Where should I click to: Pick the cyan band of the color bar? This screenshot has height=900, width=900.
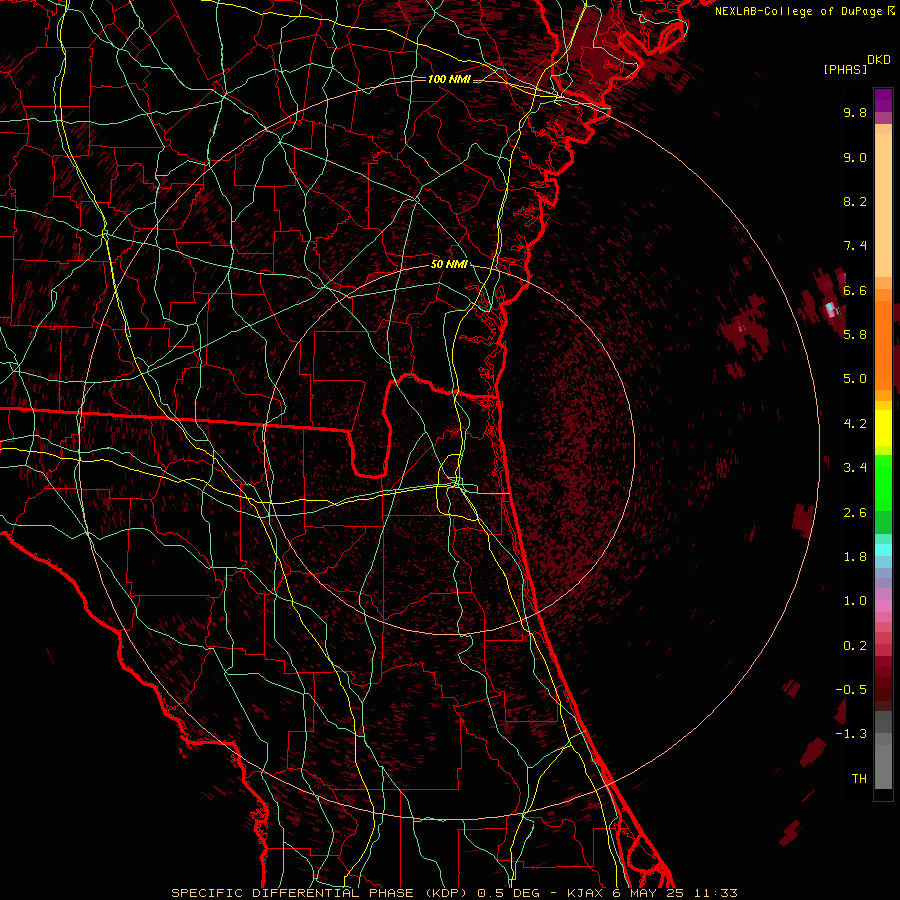tap(883, 550)
